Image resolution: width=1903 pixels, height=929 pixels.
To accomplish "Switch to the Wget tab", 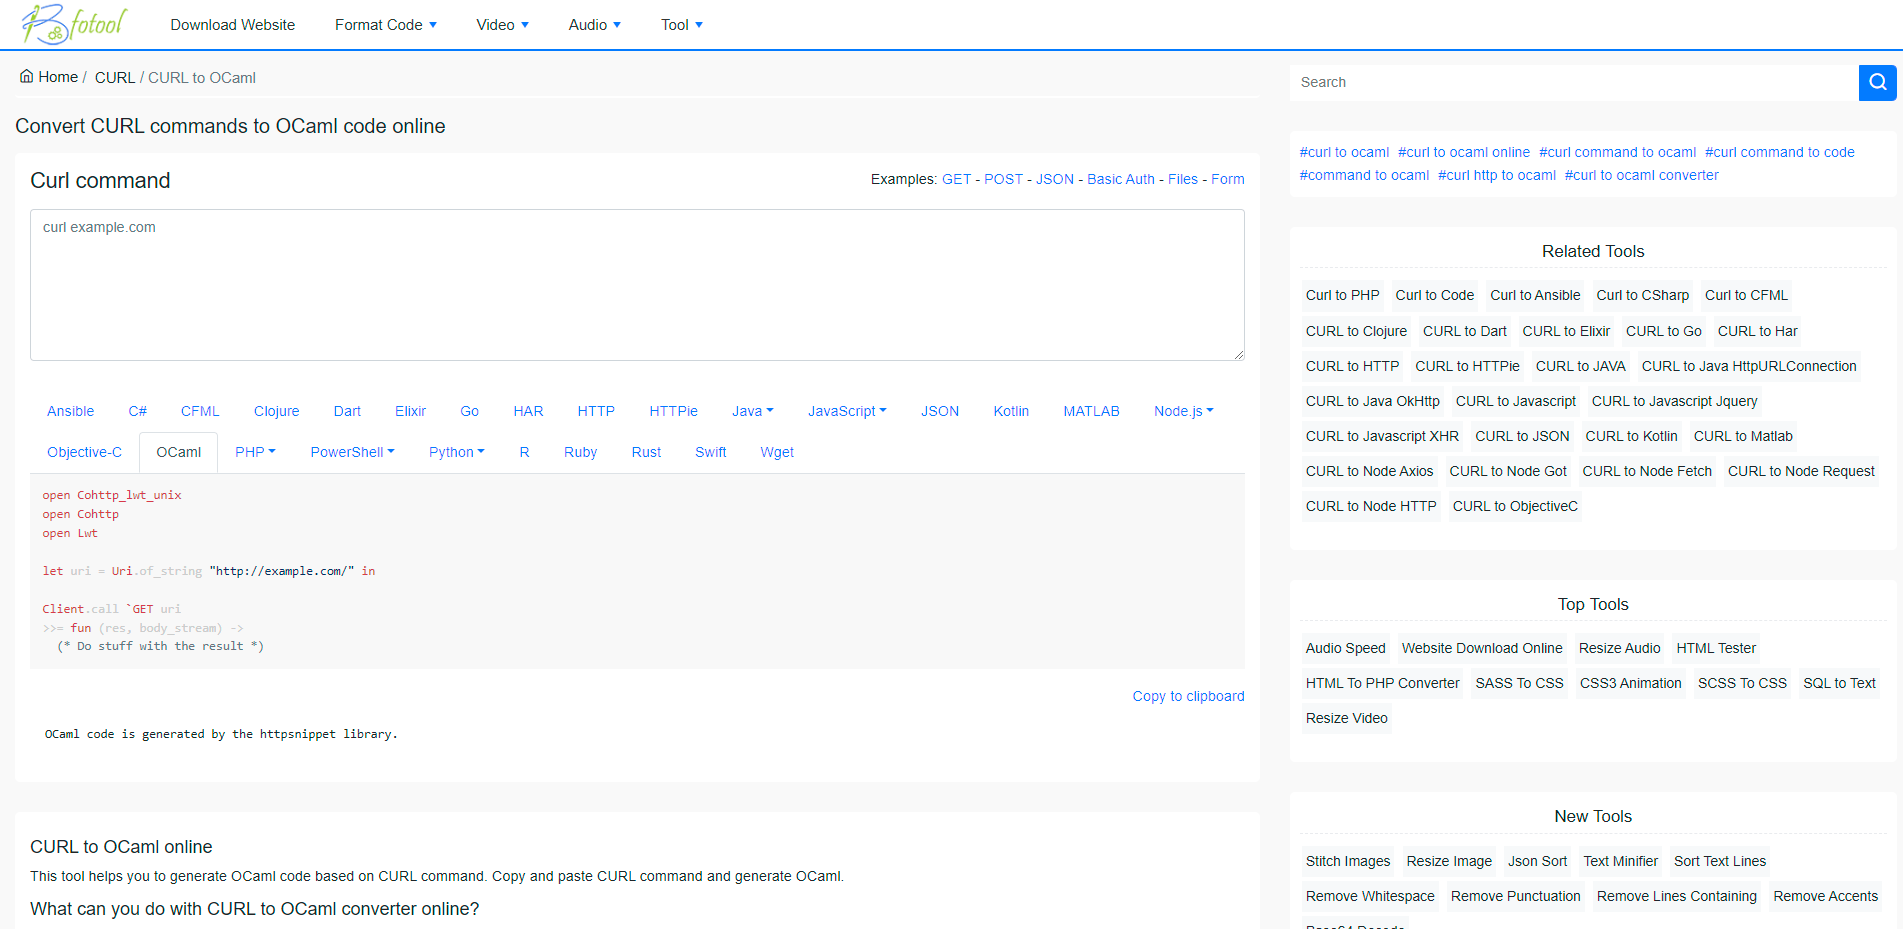I will pyautogui.click(x=777, y=451).
